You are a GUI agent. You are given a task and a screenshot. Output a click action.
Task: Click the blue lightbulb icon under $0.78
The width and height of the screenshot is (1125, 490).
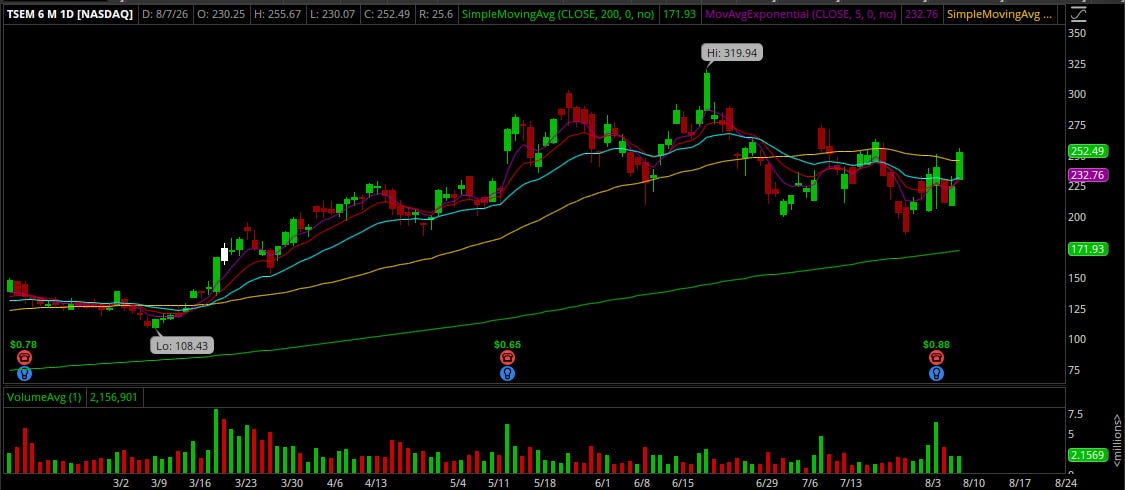click(x=24, y=374)
